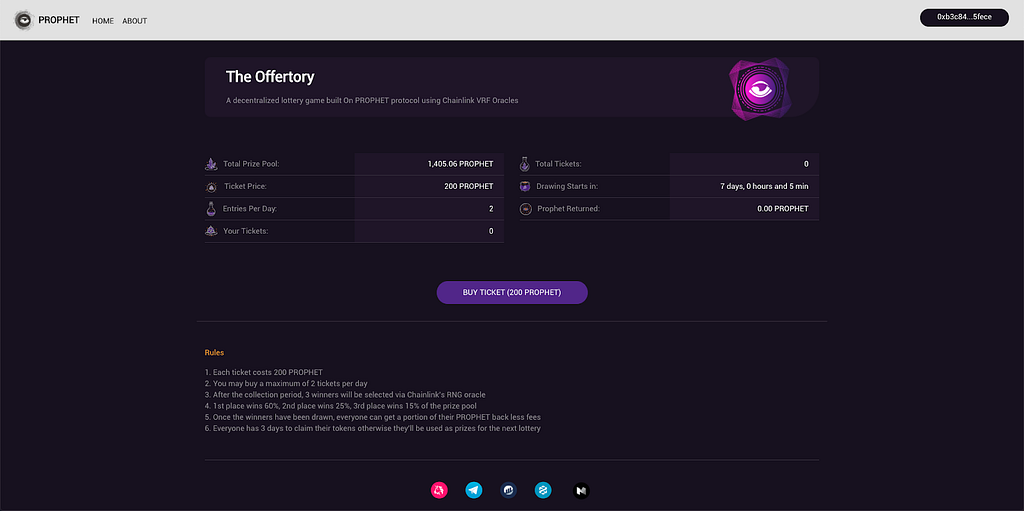This screenshot has width=1024, height=511.
Task: Click the 'Total Prize Pool:' label
Action: [251, 164]
